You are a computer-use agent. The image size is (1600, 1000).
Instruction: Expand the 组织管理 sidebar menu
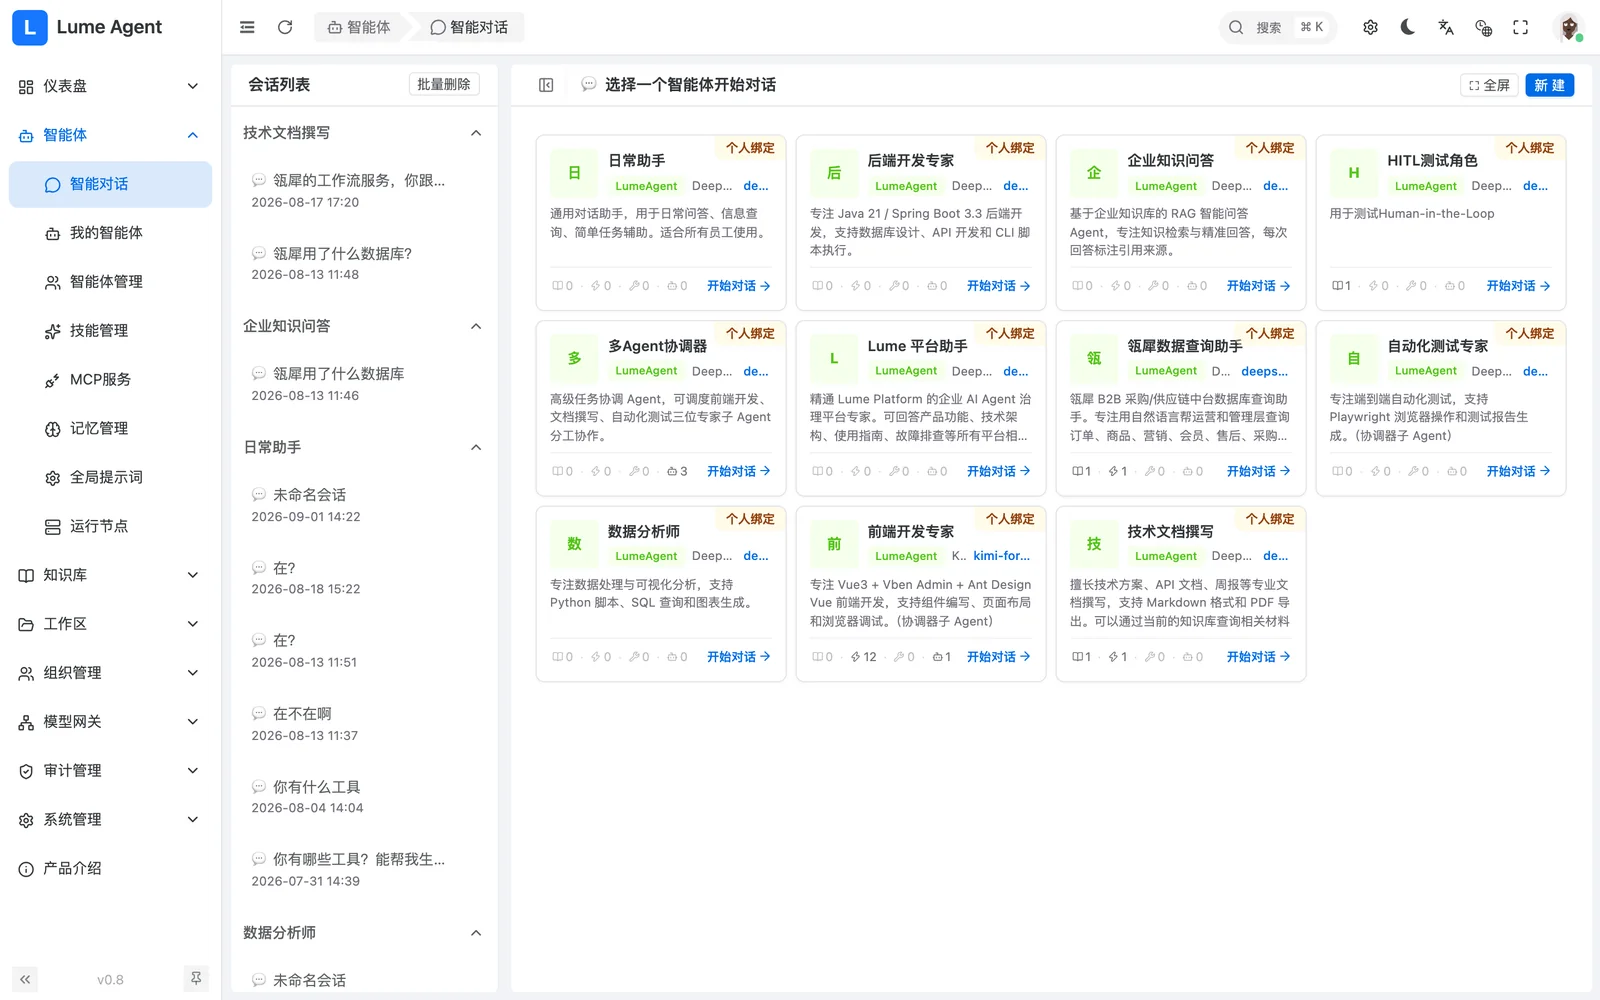(109, 673)
